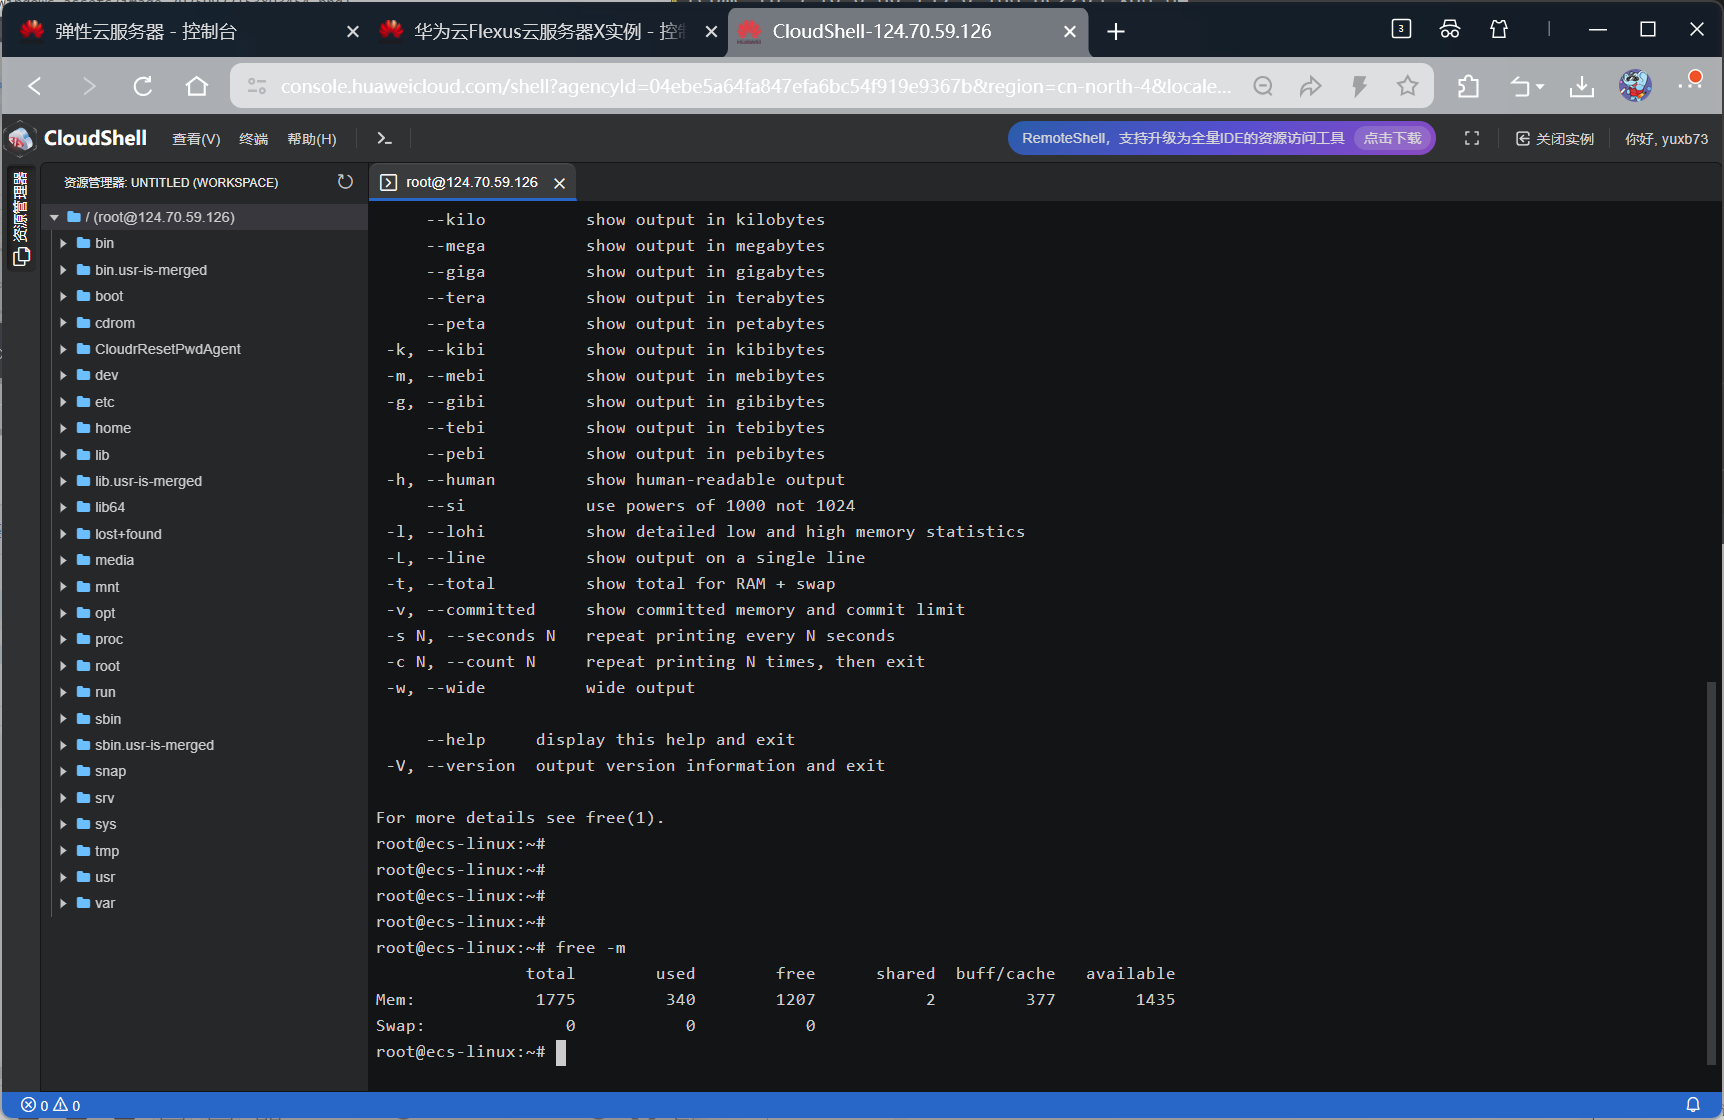Expand the opt folder
Viewport: 1724px width, 1120px height.
point(63,613)
